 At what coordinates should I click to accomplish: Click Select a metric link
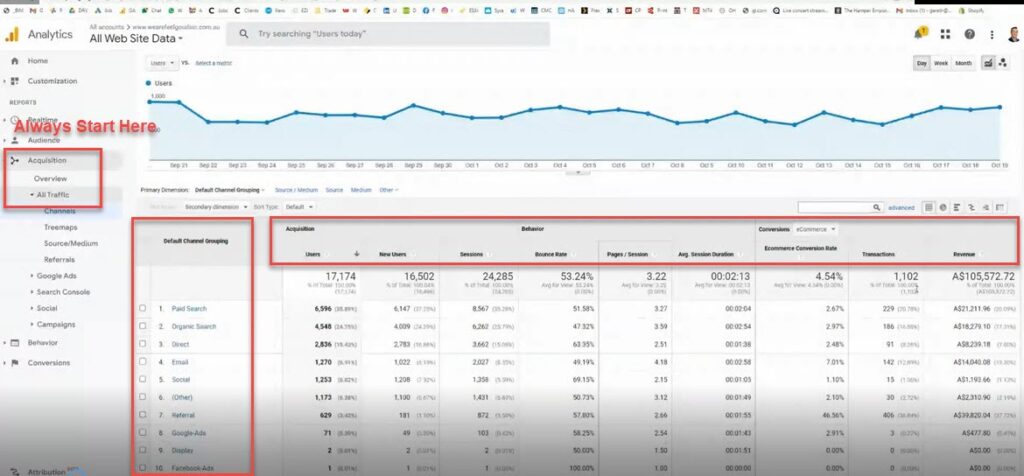click(214, 63)
